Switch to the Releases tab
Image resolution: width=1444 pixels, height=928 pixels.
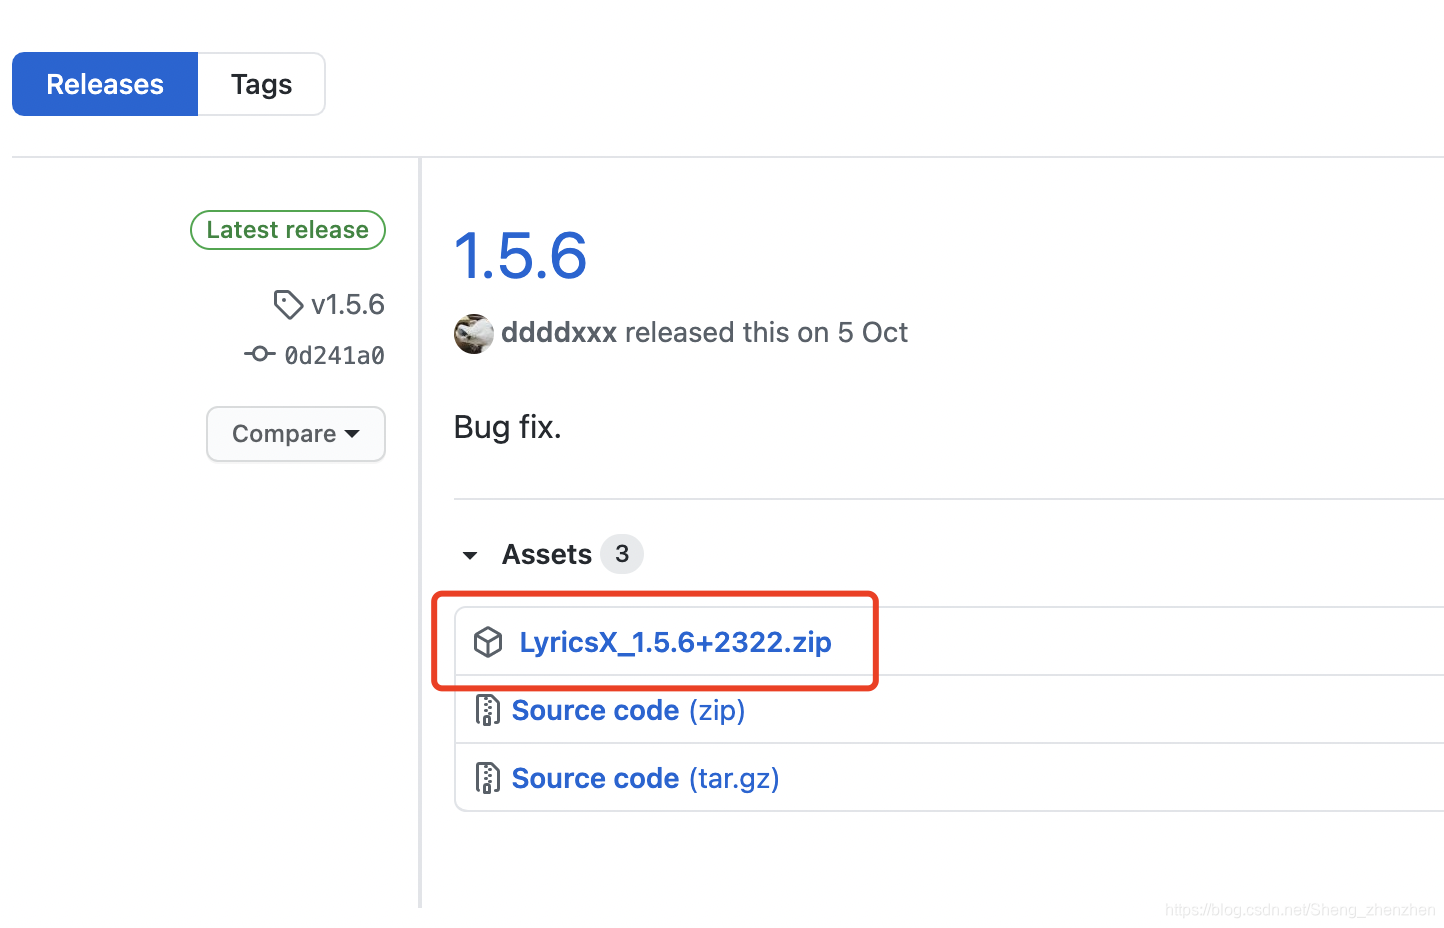pyautogui.click(x=105, y=84)
